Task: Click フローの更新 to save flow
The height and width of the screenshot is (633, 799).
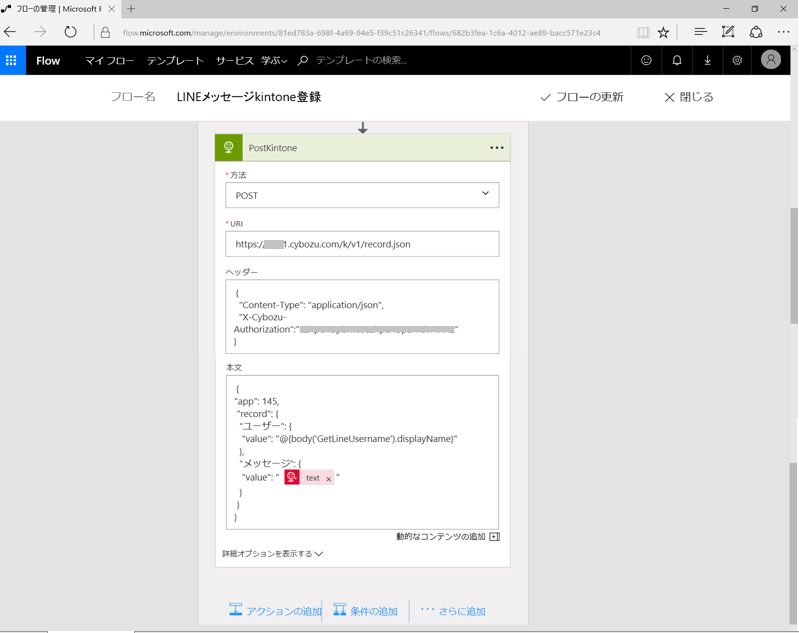Action: [581, 97]
